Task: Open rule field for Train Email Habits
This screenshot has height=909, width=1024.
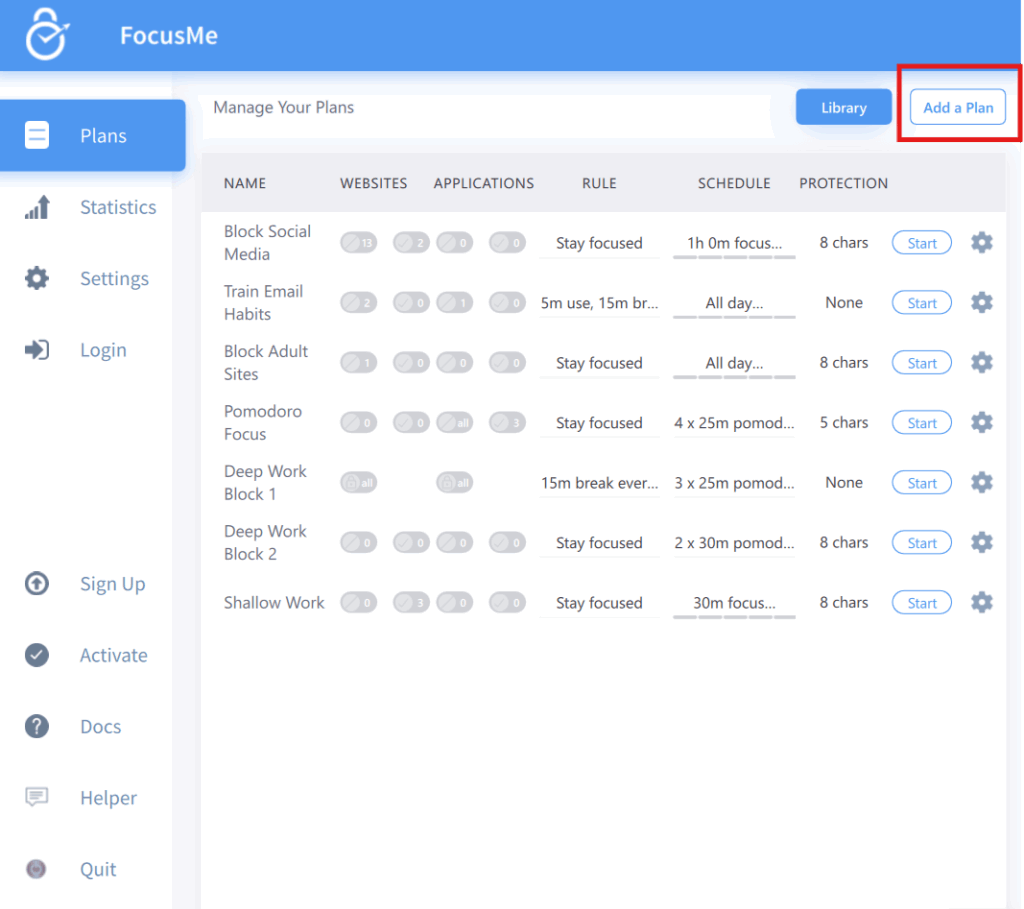Action: tap(599, 303)
